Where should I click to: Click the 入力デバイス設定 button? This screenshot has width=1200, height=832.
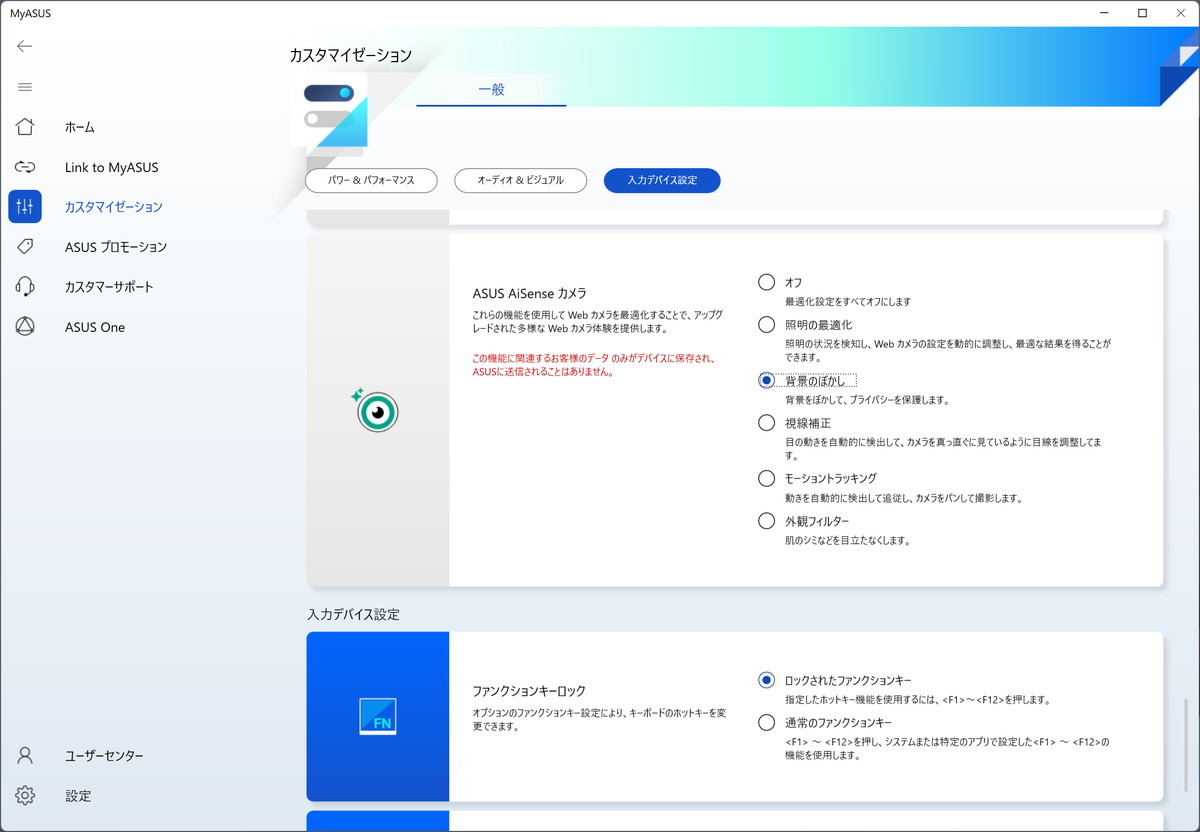coord(662,181)
